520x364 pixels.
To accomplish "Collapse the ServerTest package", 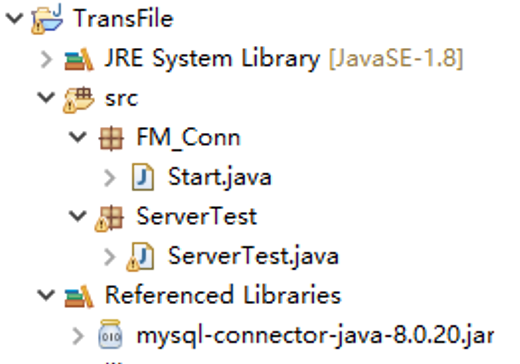I will tap(78, 216).
